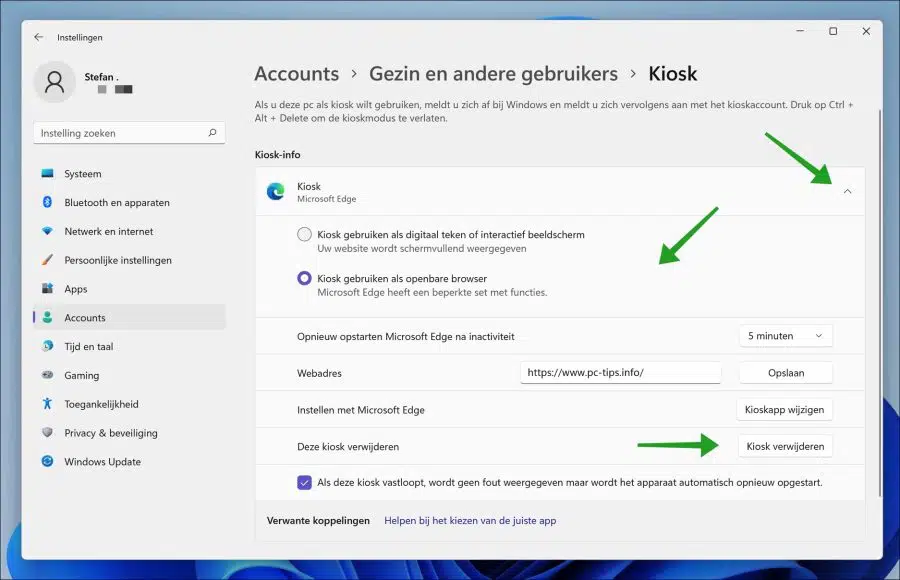This screenshot has height=580, width=900.
Task: Click the Netwerk en internet wifi icon
Action: pyautogui.click(x=48, y=231)
